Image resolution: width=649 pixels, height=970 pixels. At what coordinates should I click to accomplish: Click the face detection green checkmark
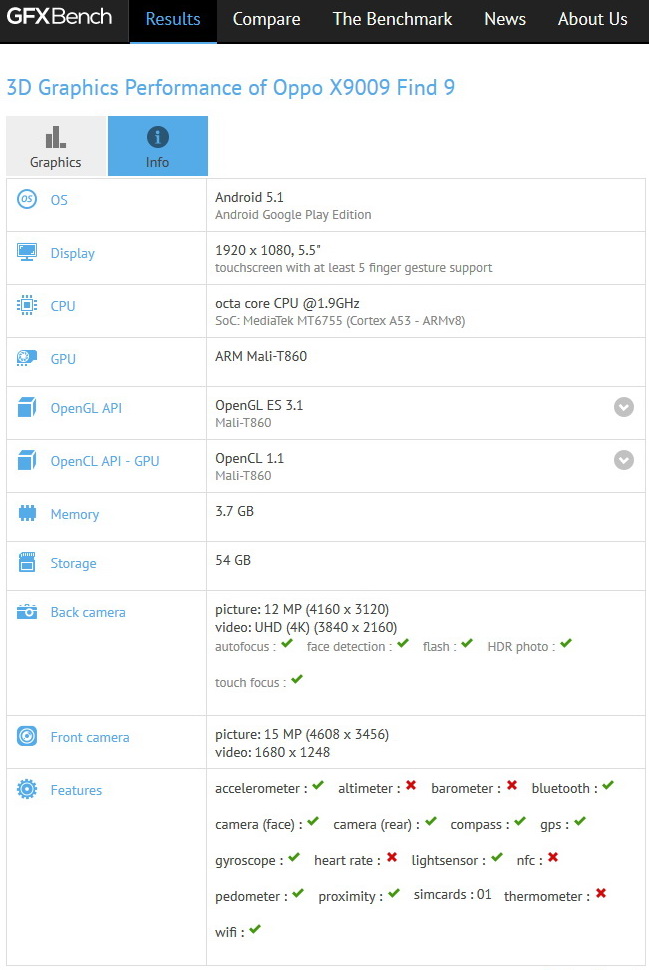403,643
